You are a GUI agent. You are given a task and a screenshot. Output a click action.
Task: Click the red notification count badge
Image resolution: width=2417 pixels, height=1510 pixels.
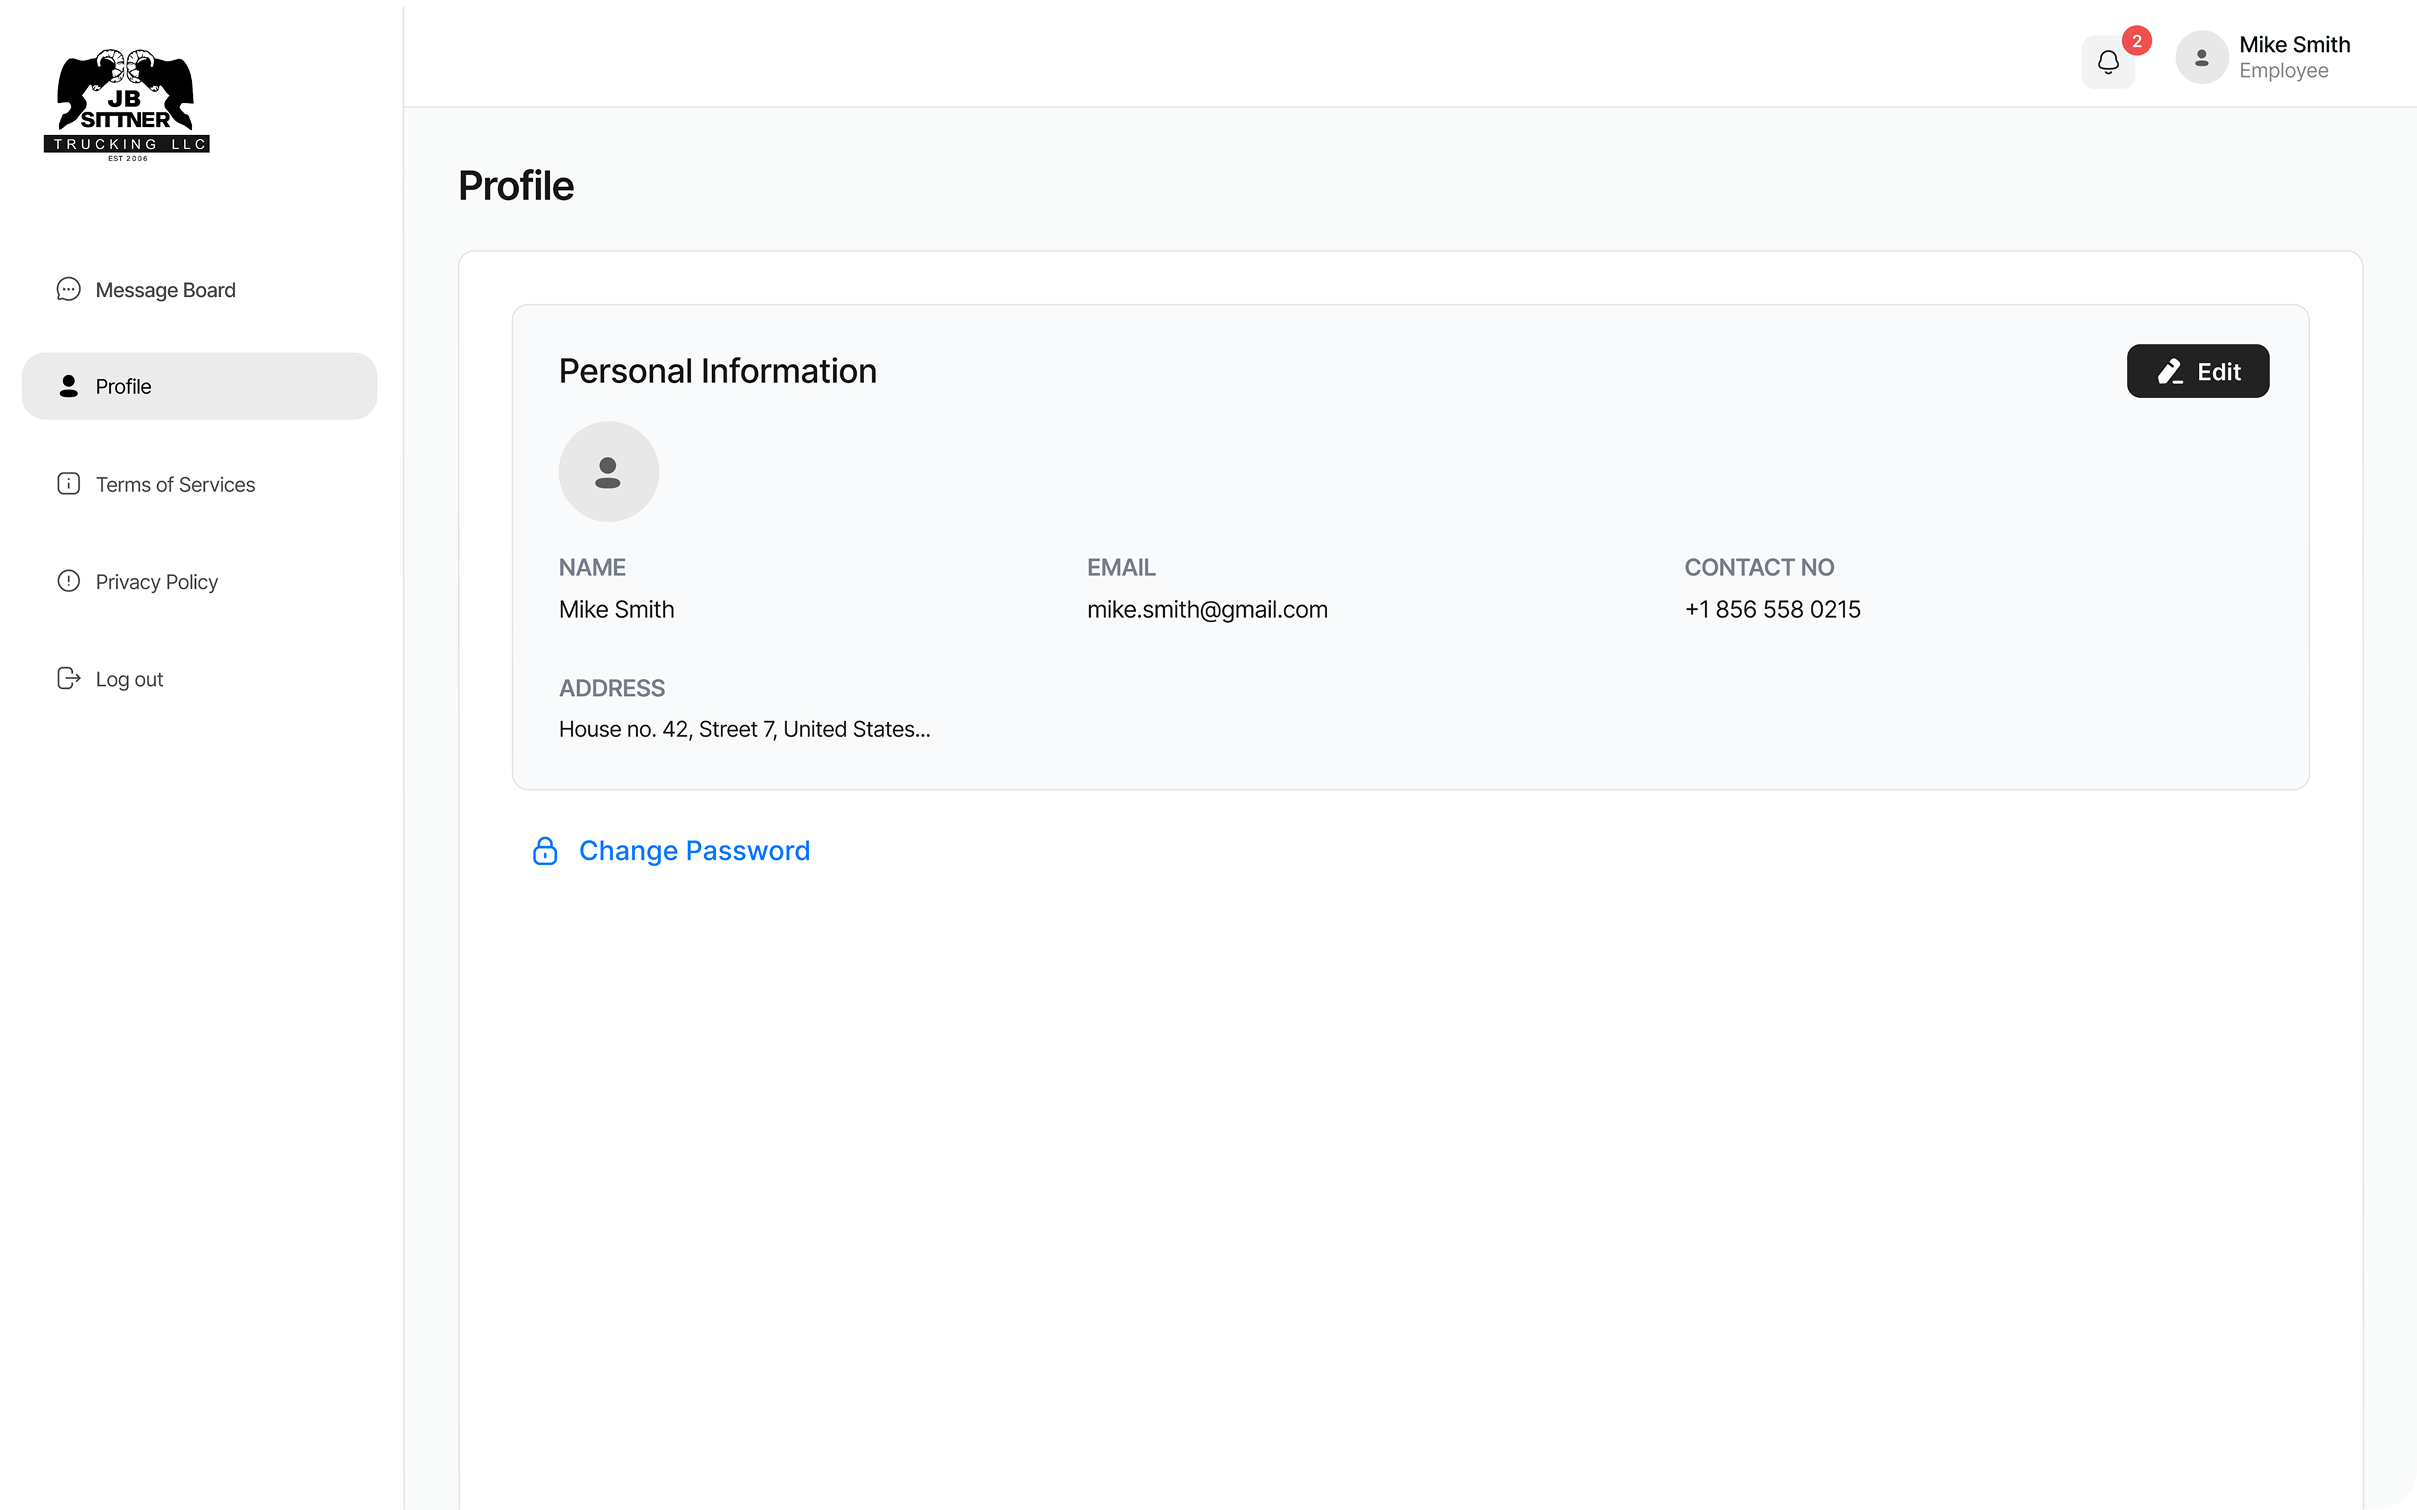(x=2136, y=41)
